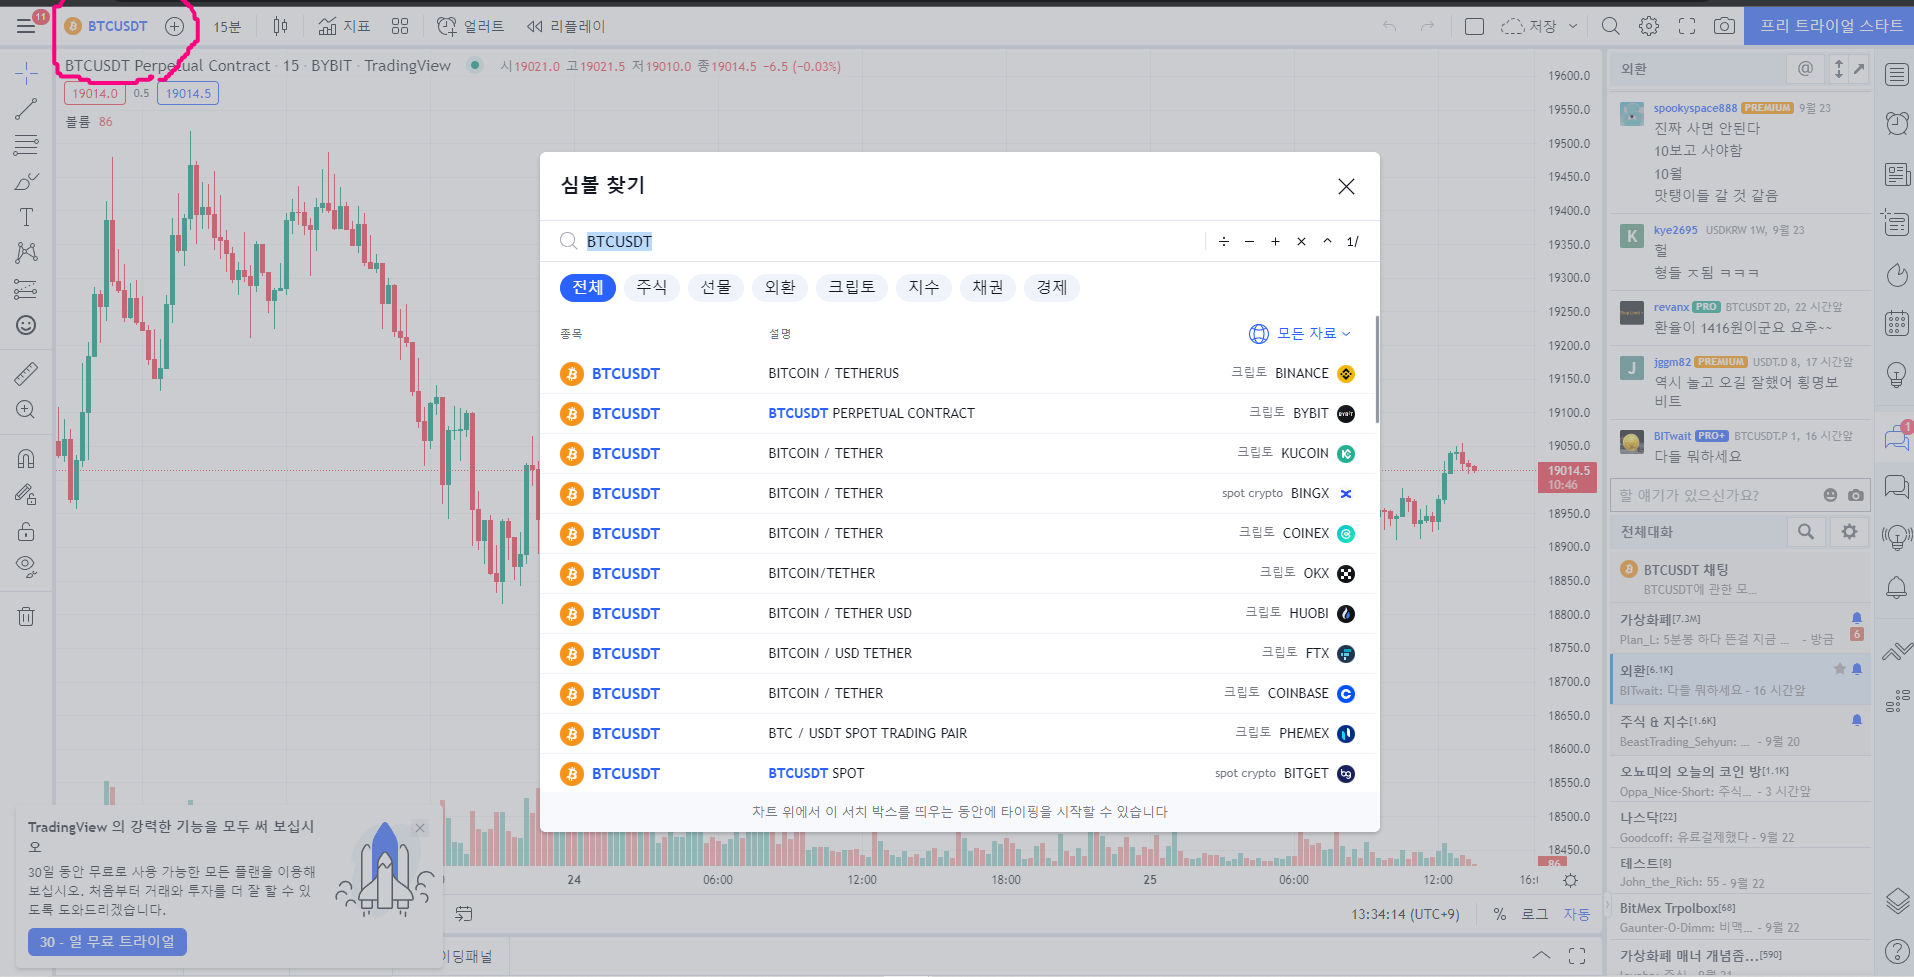
Task: Open the time zone 13:34:14 (UTC+9)
Action: (1405, 914)
